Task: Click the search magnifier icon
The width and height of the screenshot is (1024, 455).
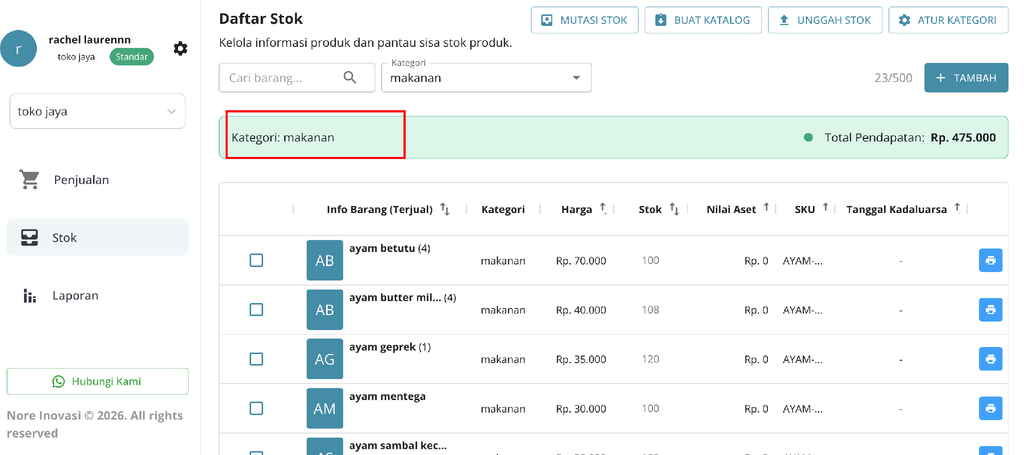Action: (x=350, y=78)
